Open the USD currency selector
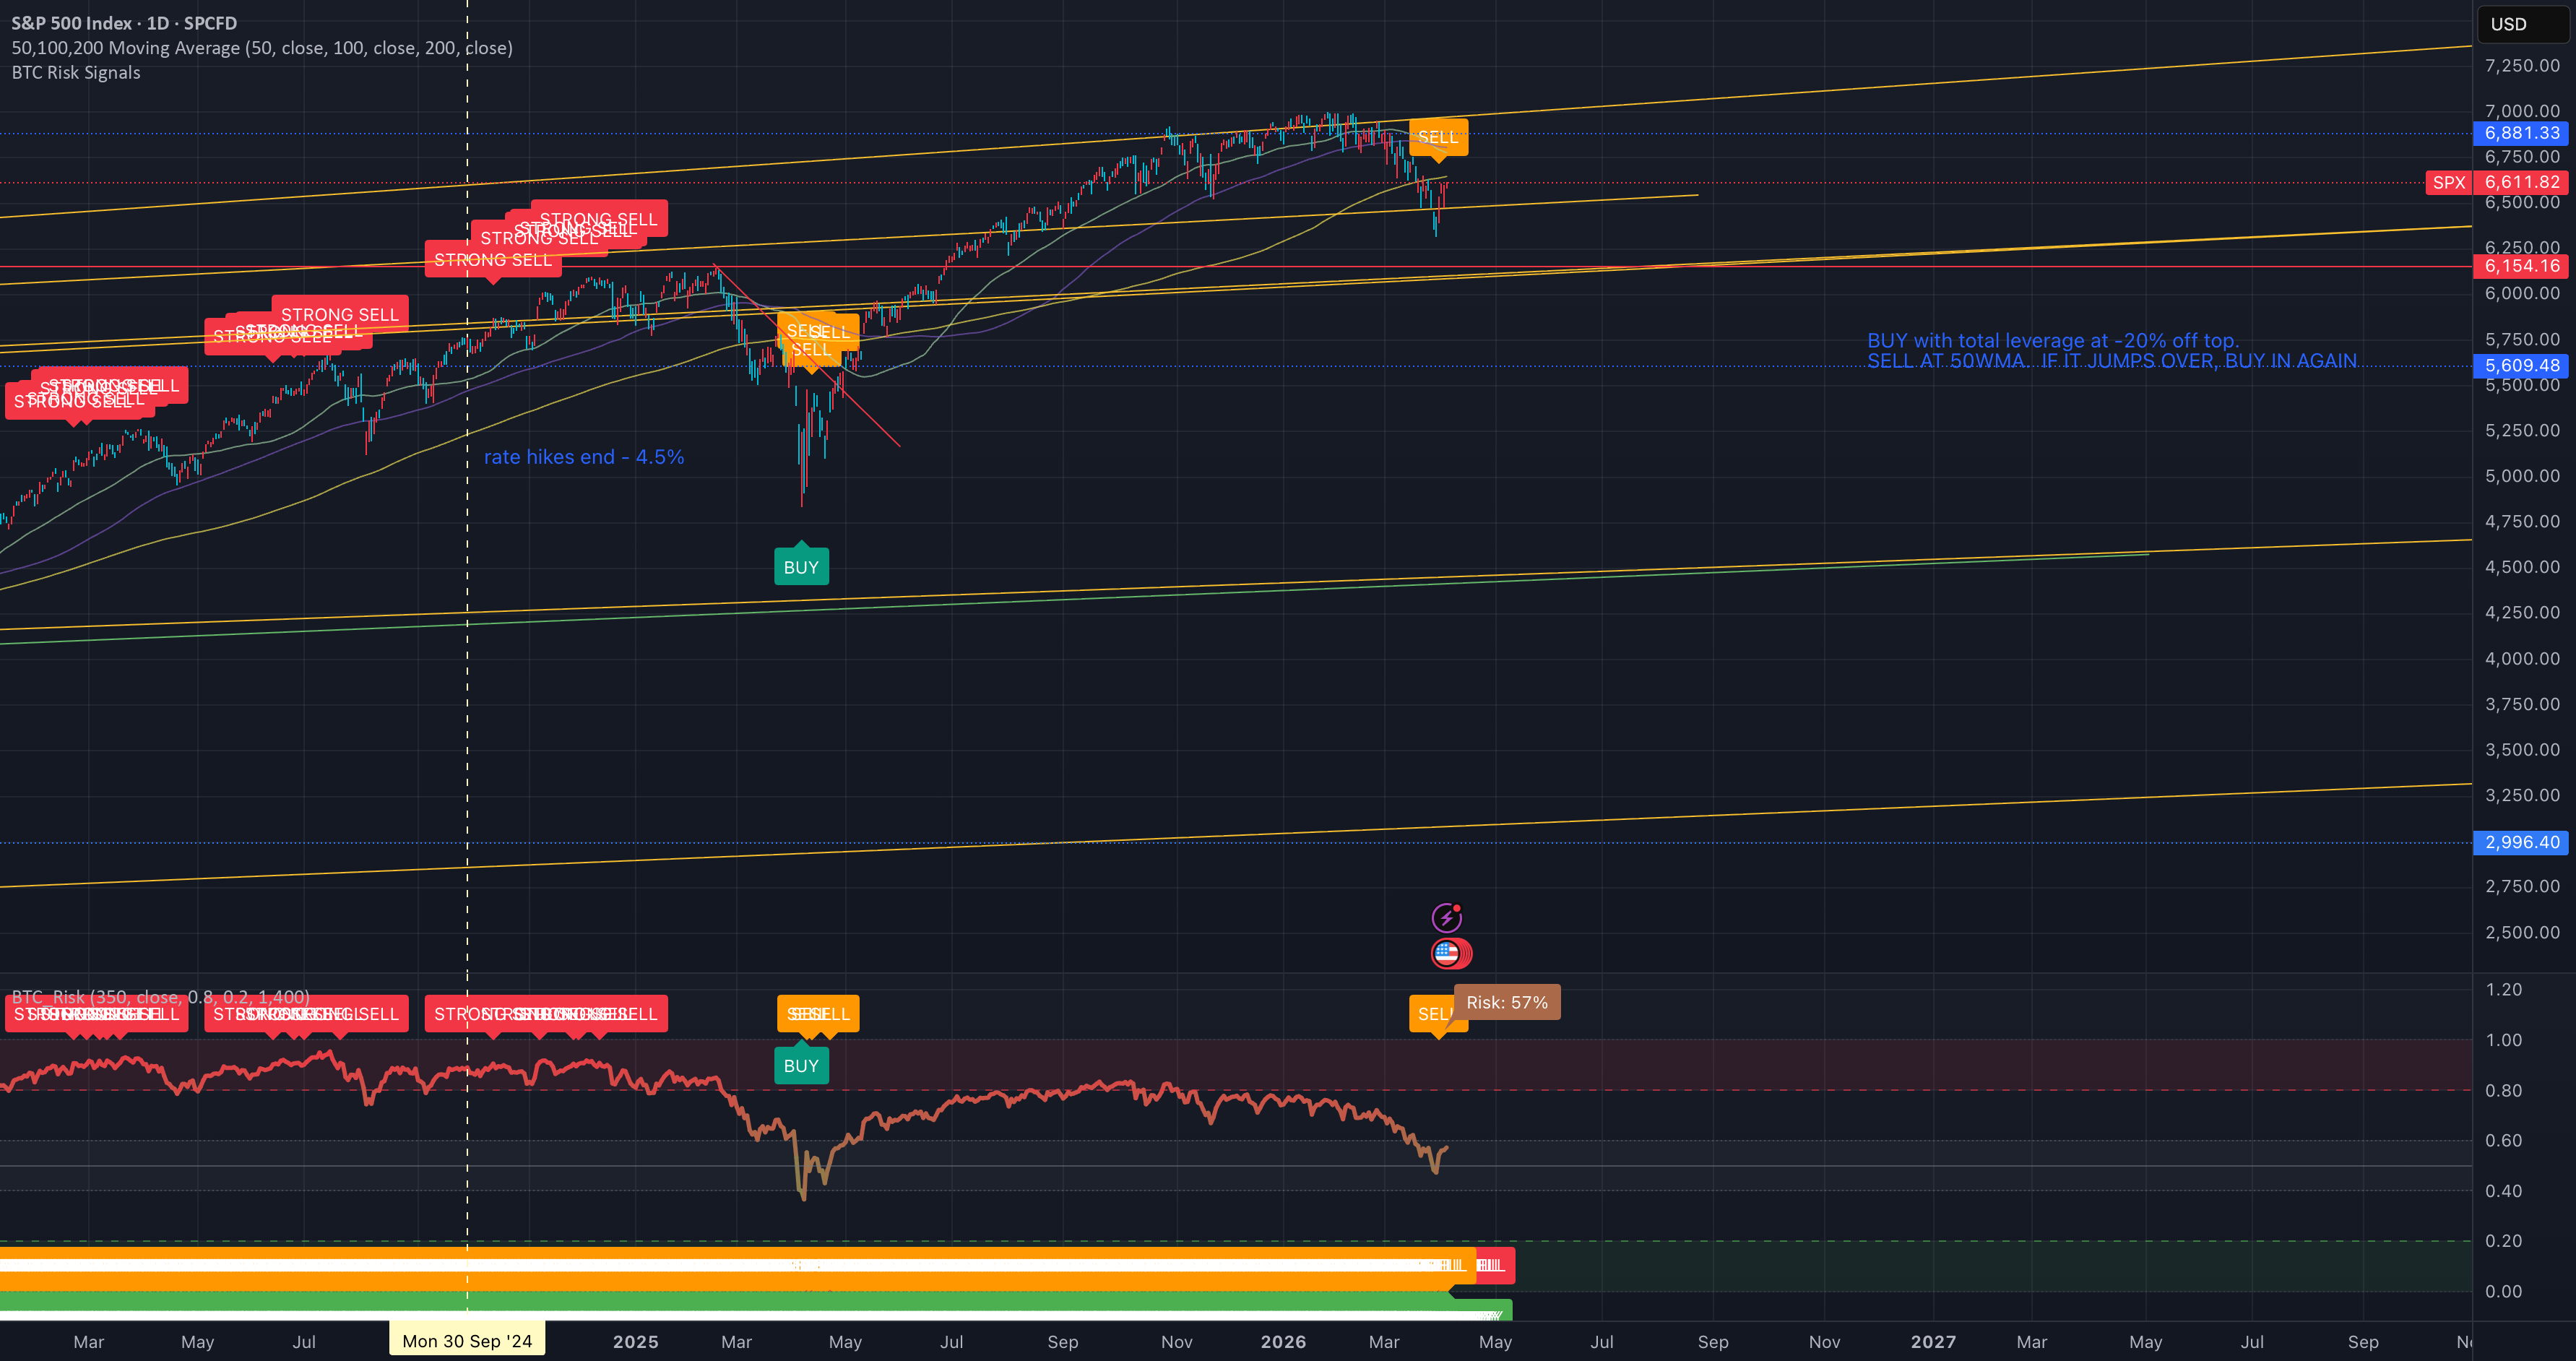 tap(2522, 24)
